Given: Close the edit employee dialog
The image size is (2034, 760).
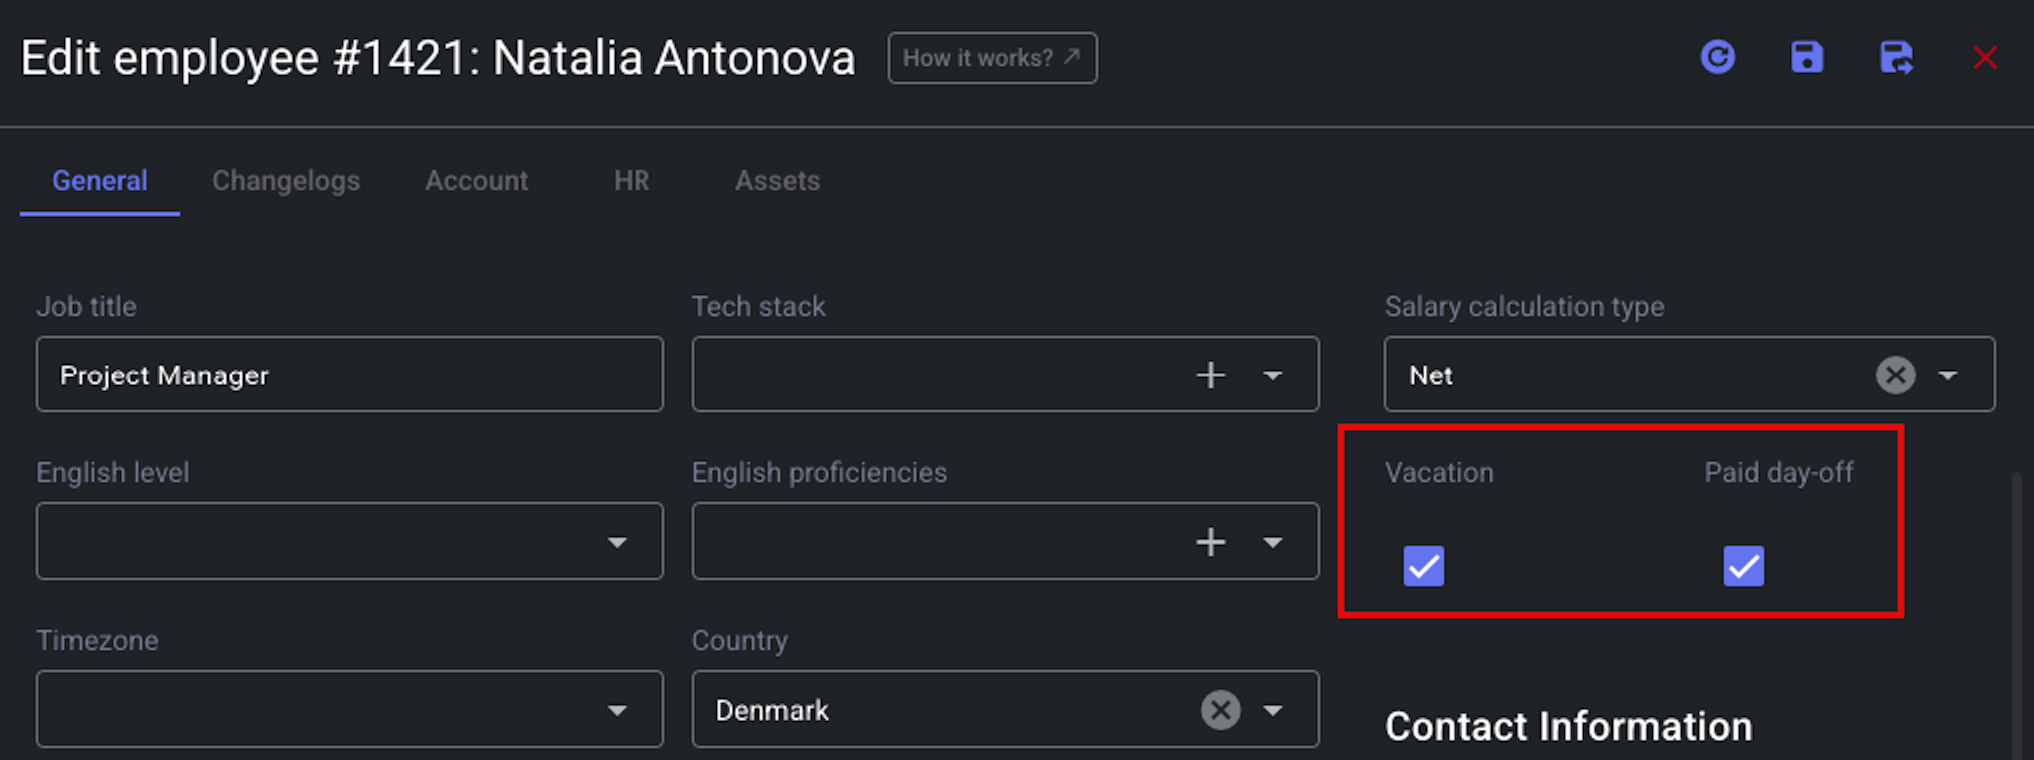Looking at the screenshot, I should (1985, 58).
